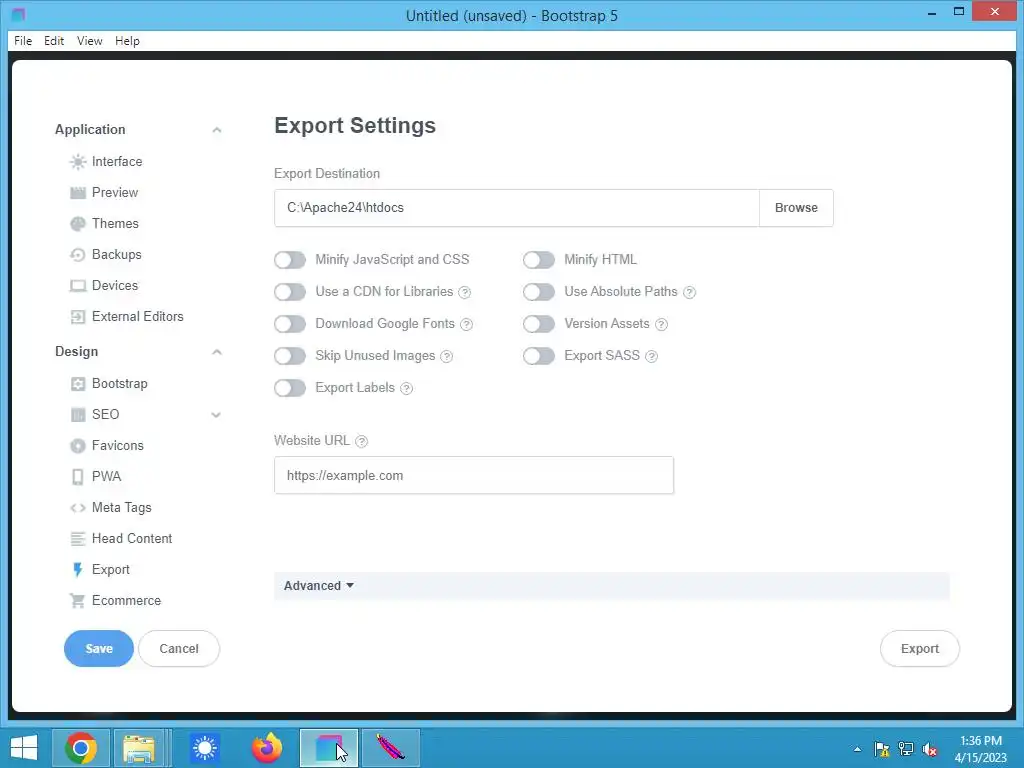Click the PWA phone icon
This screenshot has width=1024, height=768.
(x=78, y=477)
